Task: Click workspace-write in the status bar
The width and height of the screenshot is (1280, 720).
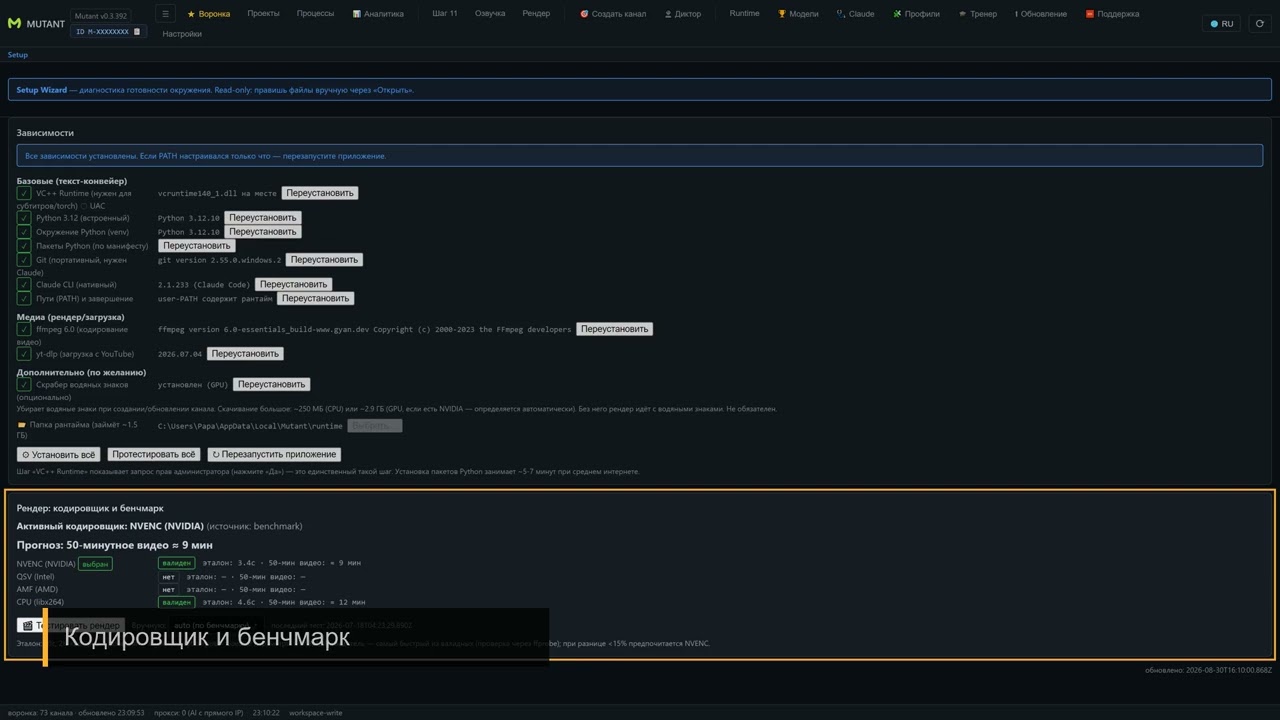Action: click(316, 713)
